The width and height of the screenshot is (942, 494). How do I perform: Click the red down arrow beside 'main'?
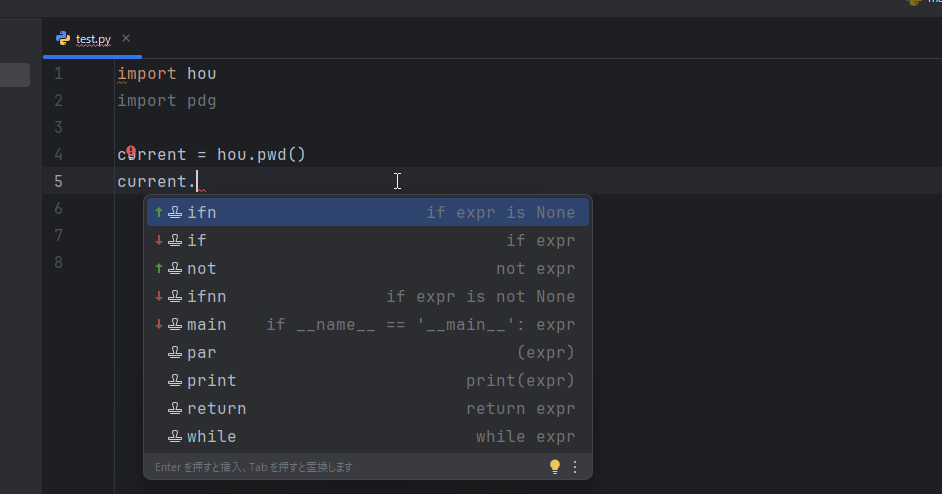pos(159,325)
